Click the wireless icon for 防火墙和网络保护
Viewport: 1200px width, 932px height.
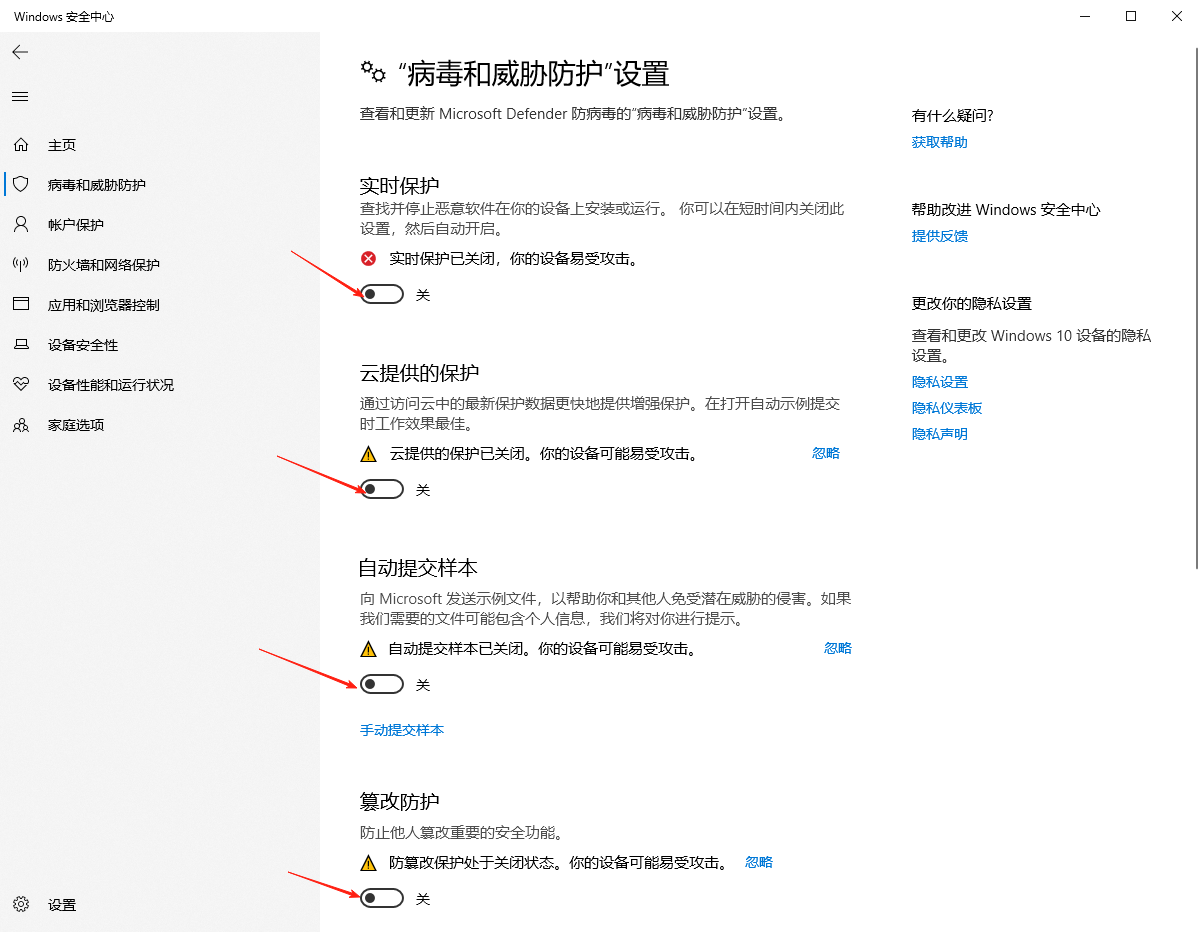(x=21, y=265)
